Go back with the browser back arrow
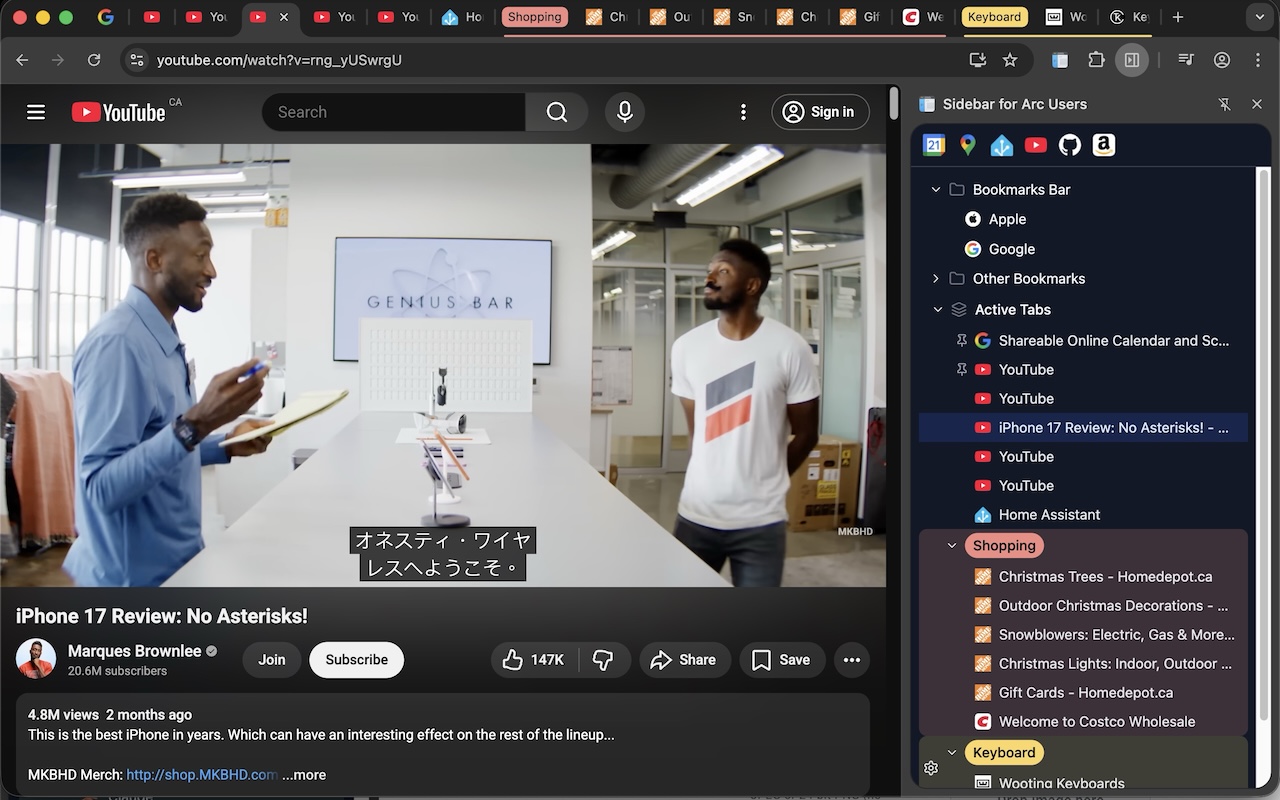 [23, 60]
